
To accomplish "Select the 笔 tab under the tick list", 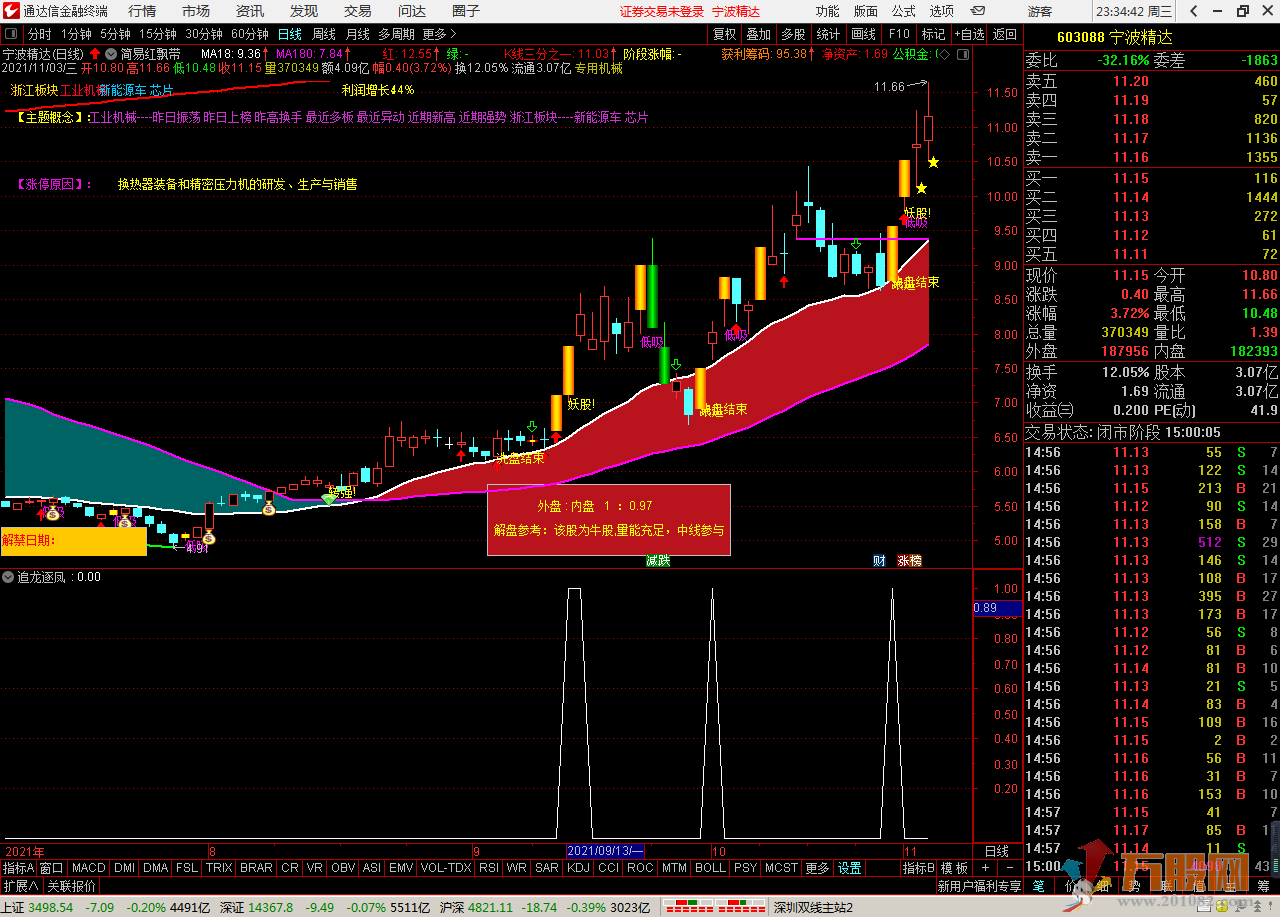I will point(1038,886).
